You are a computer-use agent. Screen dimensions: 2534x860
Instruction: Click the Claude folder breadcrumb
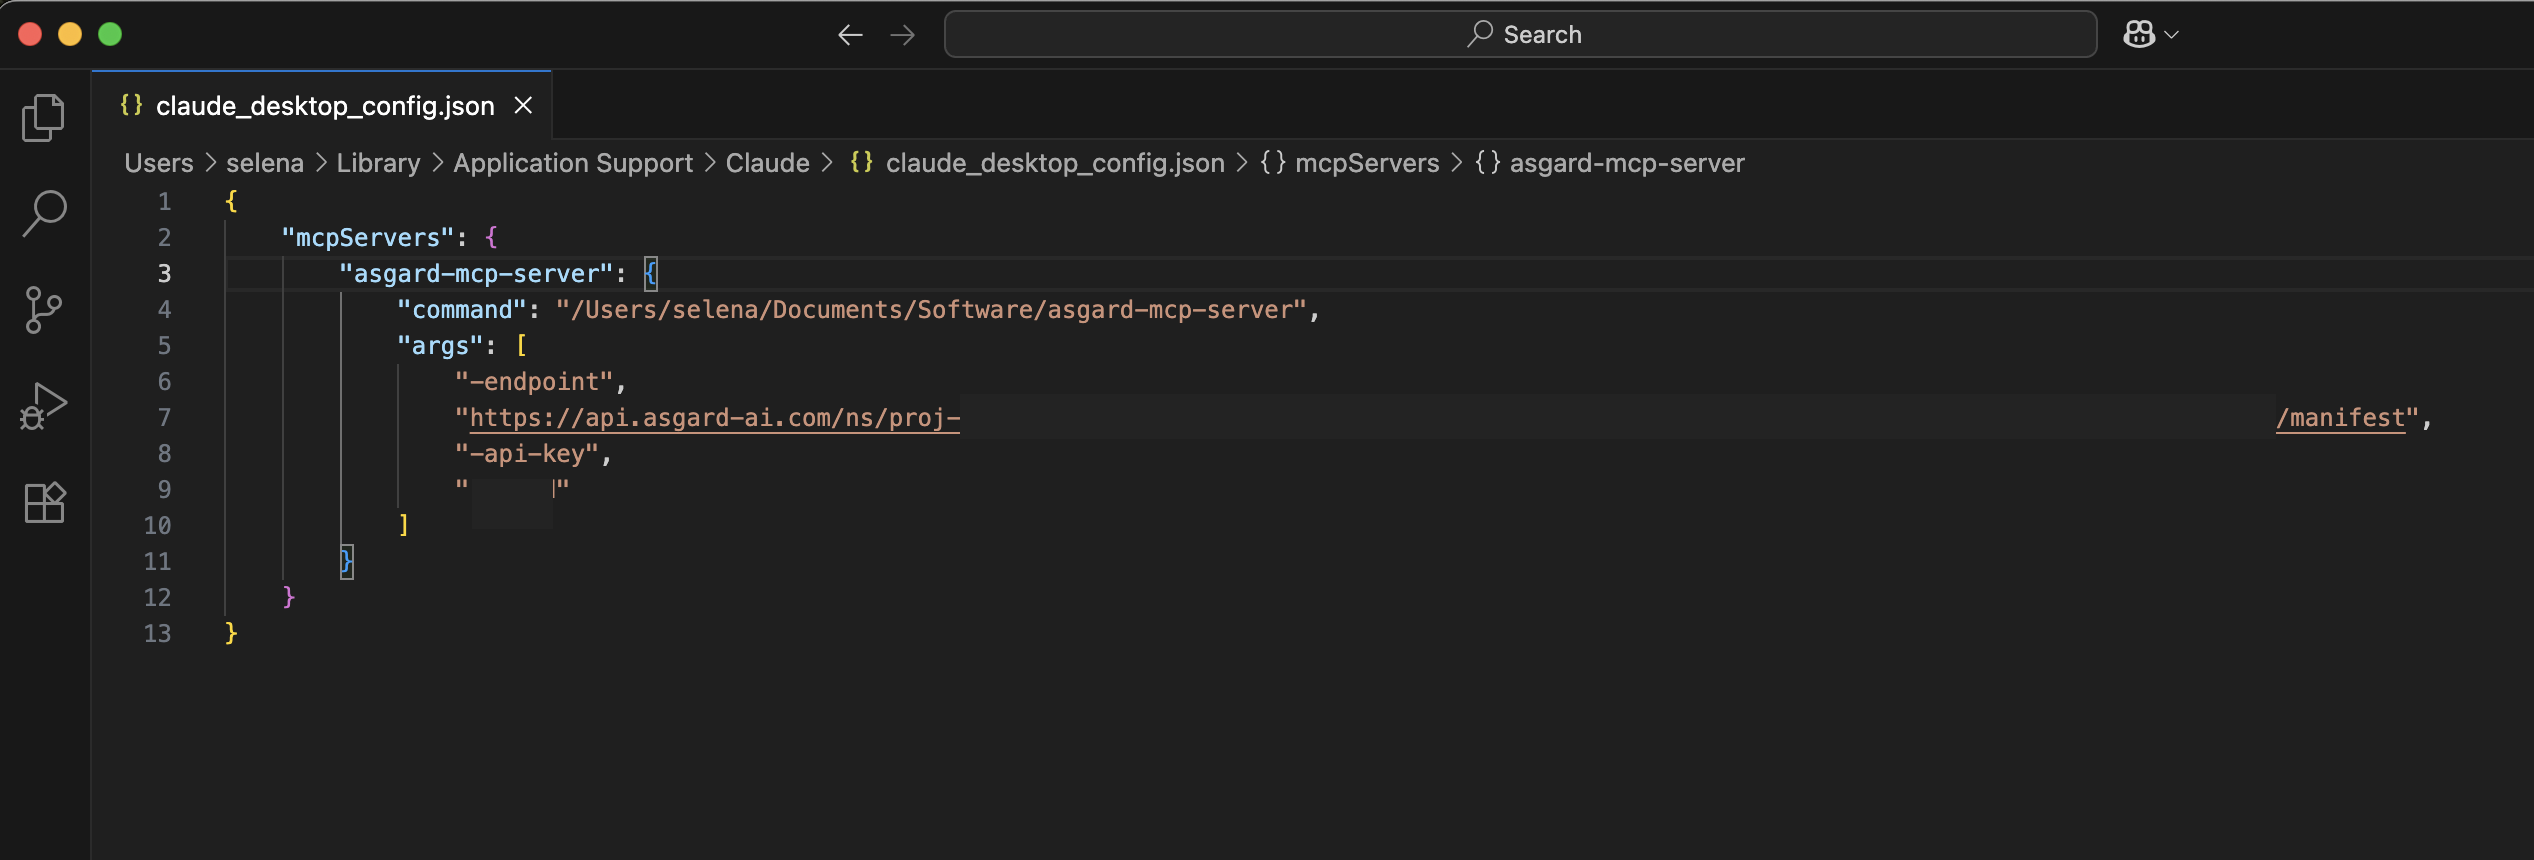coord(767,163)
